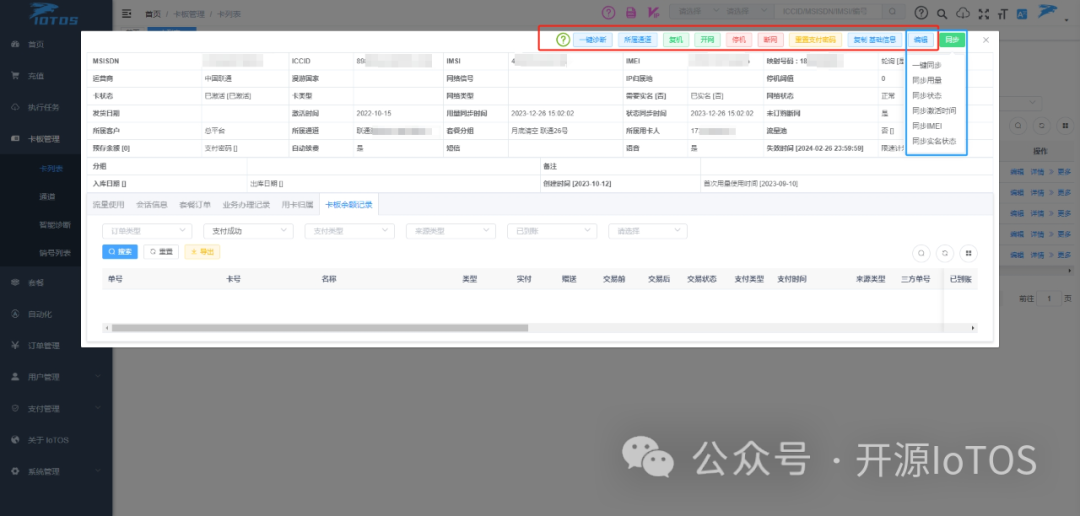The width and height of the screenshot is (1080, 516).
Task: Open the 支付类型 dropdown filter
Action: tap(350, 231)
